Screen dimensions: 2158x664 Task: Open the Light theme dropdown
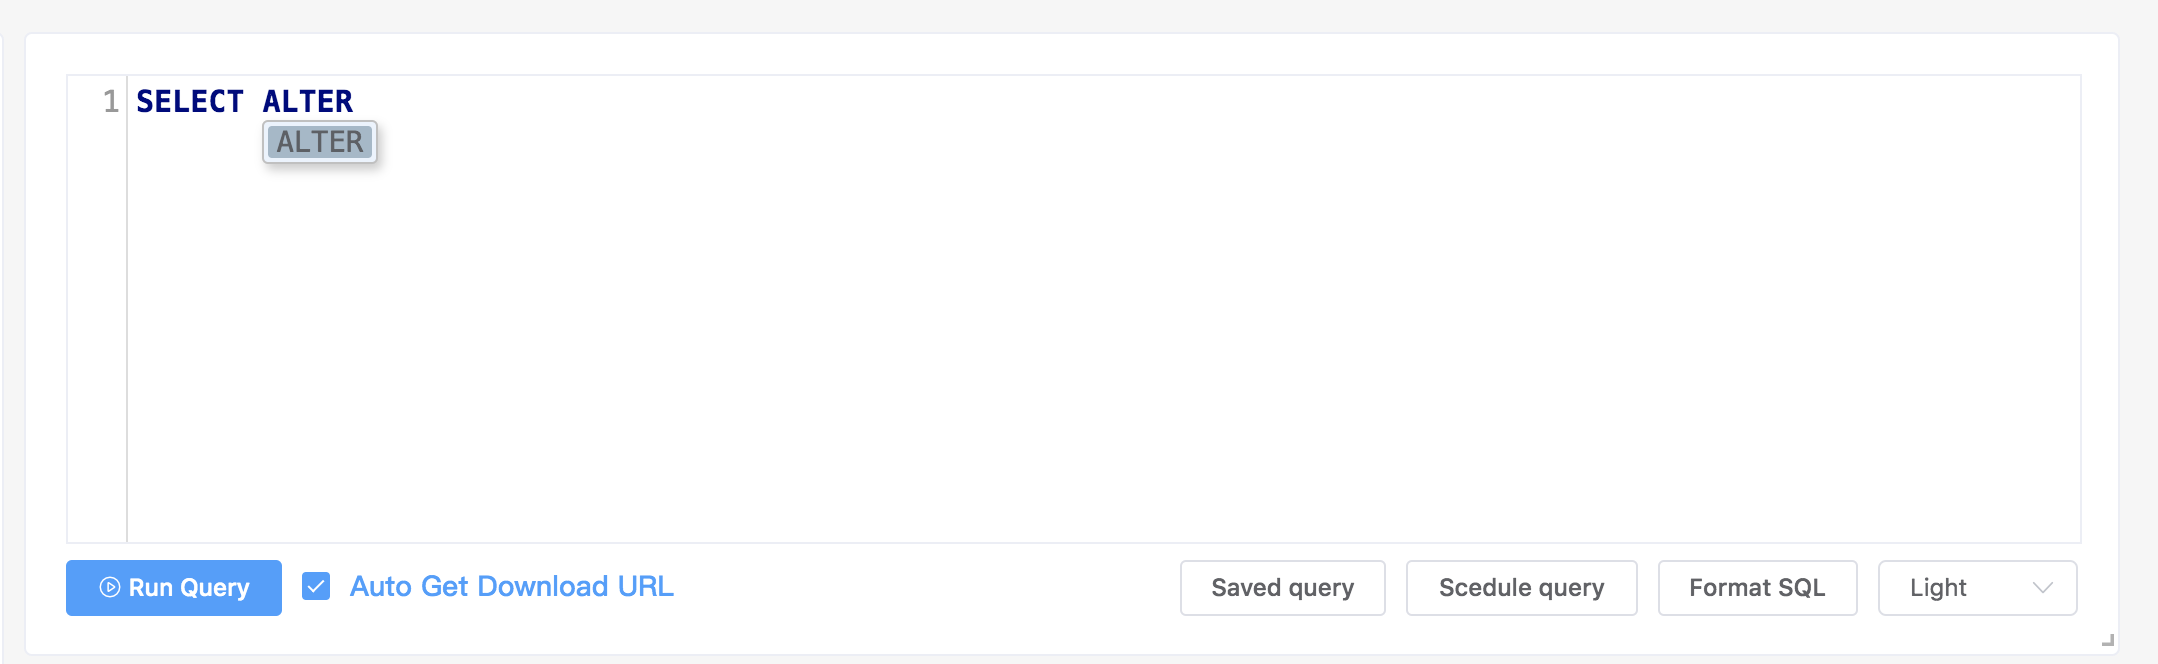point(1976,588)
